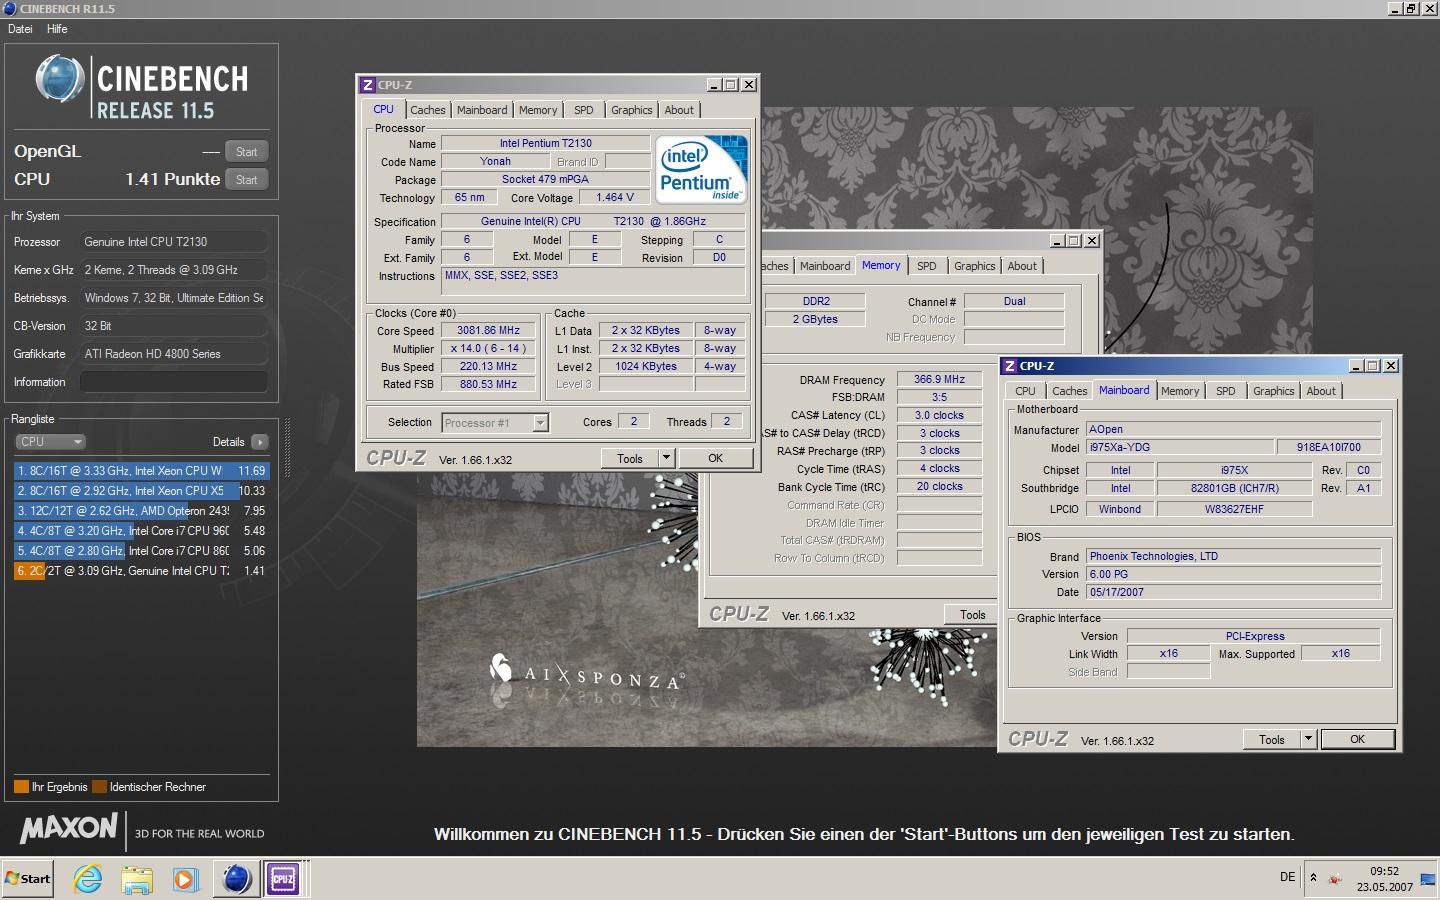This screenshot has width=1440, height=900.
Task: Switch to Memory tab in CPU window
Action: point(538,110)
